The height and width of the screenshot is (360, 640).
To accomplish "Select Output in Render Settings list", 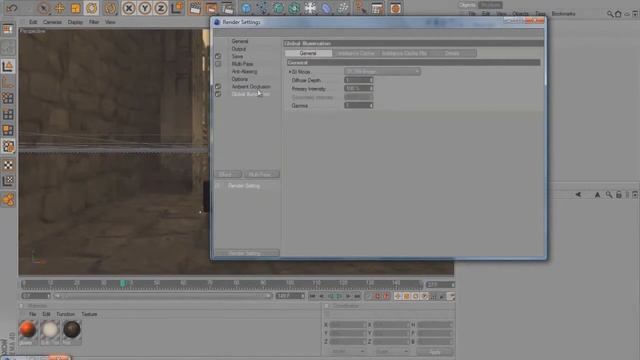I will pos(239,49).
